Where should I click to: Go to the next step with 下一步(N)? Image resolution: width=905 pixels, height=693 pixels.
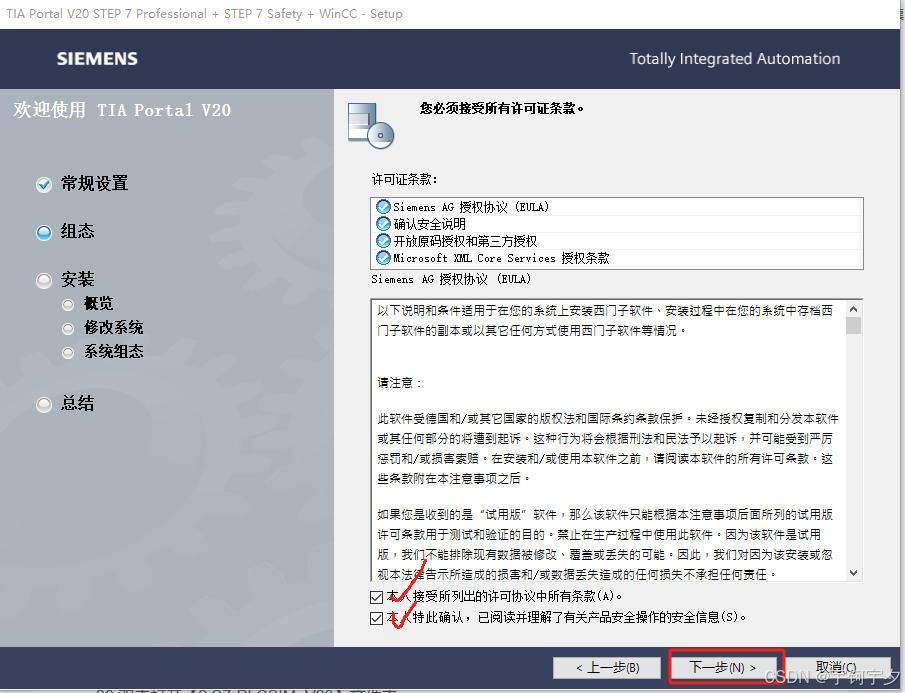coord(722,668)
